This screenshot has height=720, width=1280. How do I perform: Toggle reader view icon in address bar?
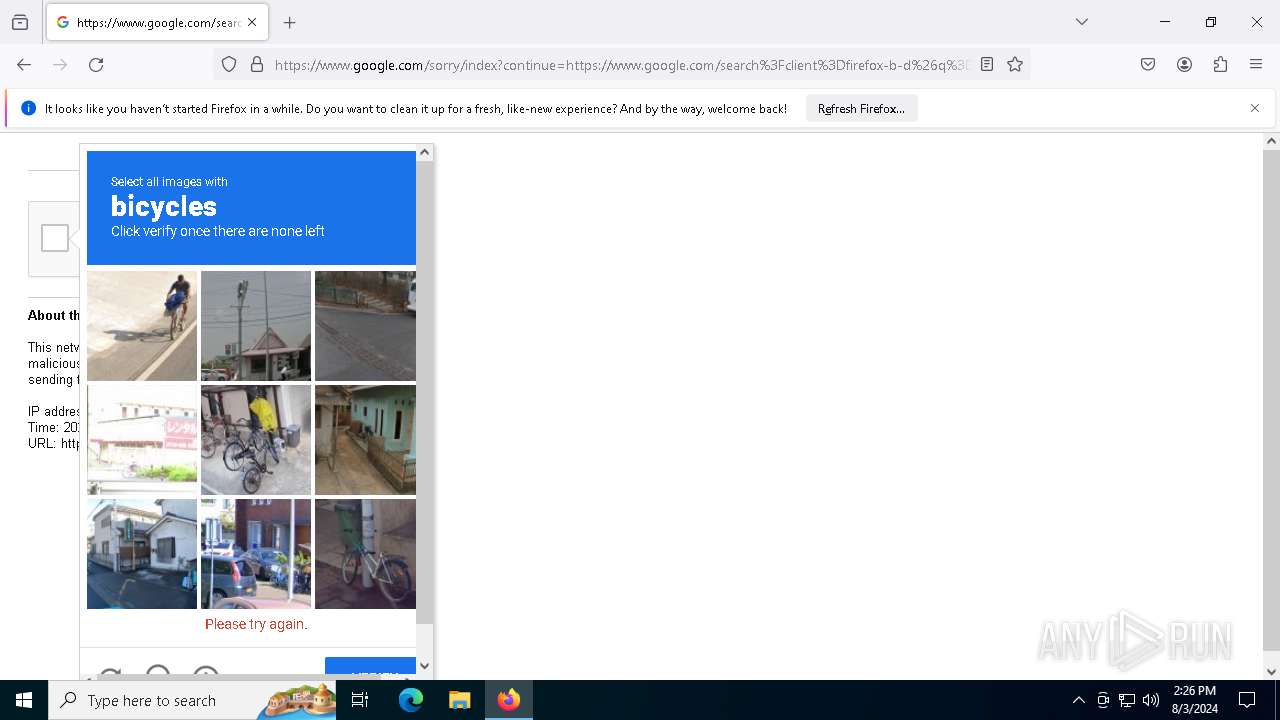pyautogui.click(x=987, y=64)
